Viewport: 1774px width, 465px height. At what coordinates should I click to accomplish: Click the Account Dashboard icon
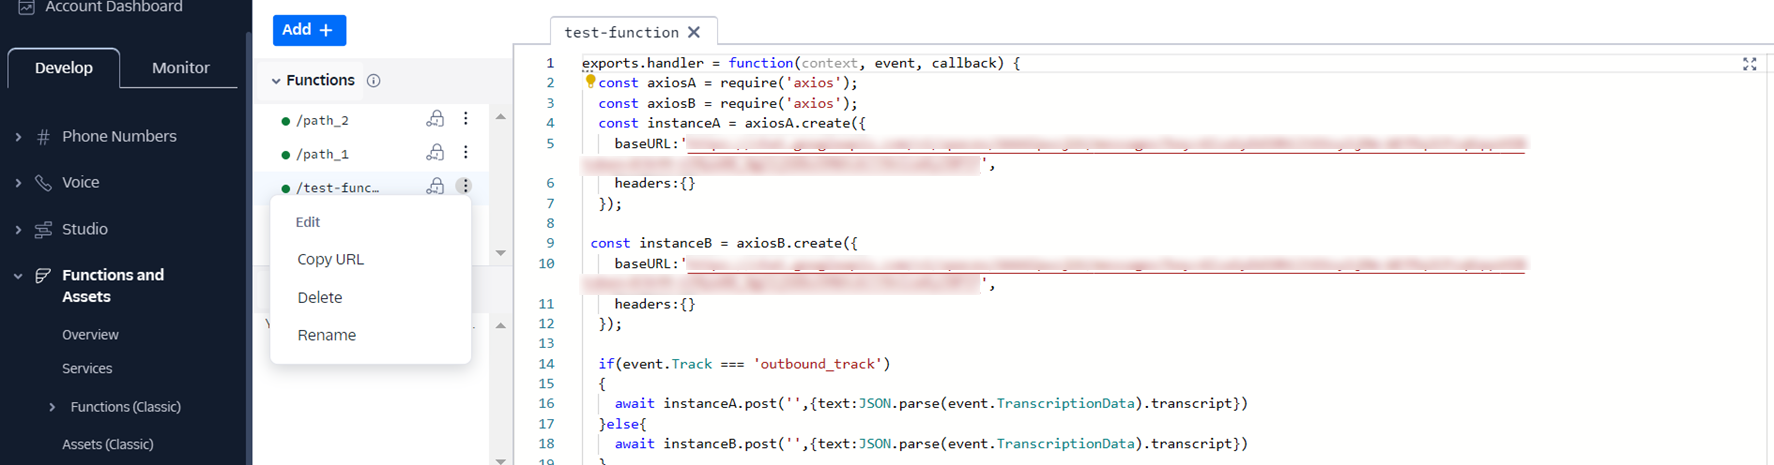[27, 7]
